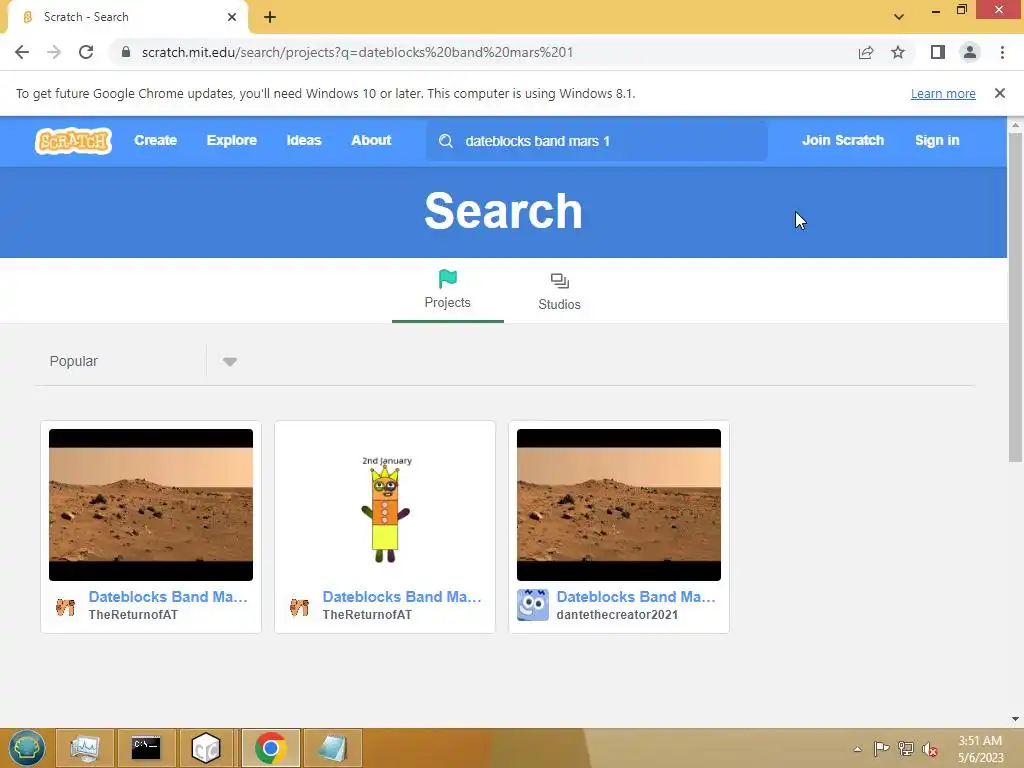Open the command prompt taskbar icon

[x=146, y=748]
